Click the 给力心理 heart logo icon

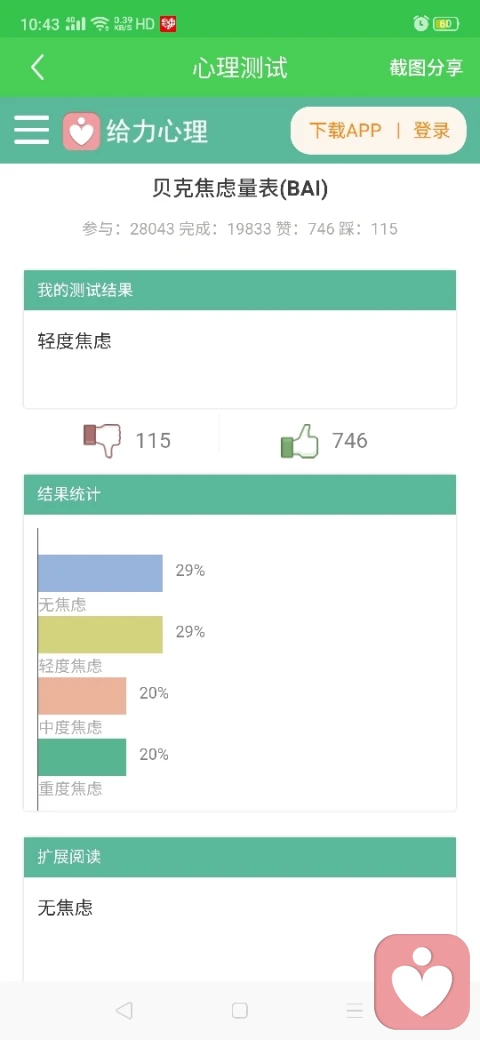pyautogui.click(x=82, y=131)
